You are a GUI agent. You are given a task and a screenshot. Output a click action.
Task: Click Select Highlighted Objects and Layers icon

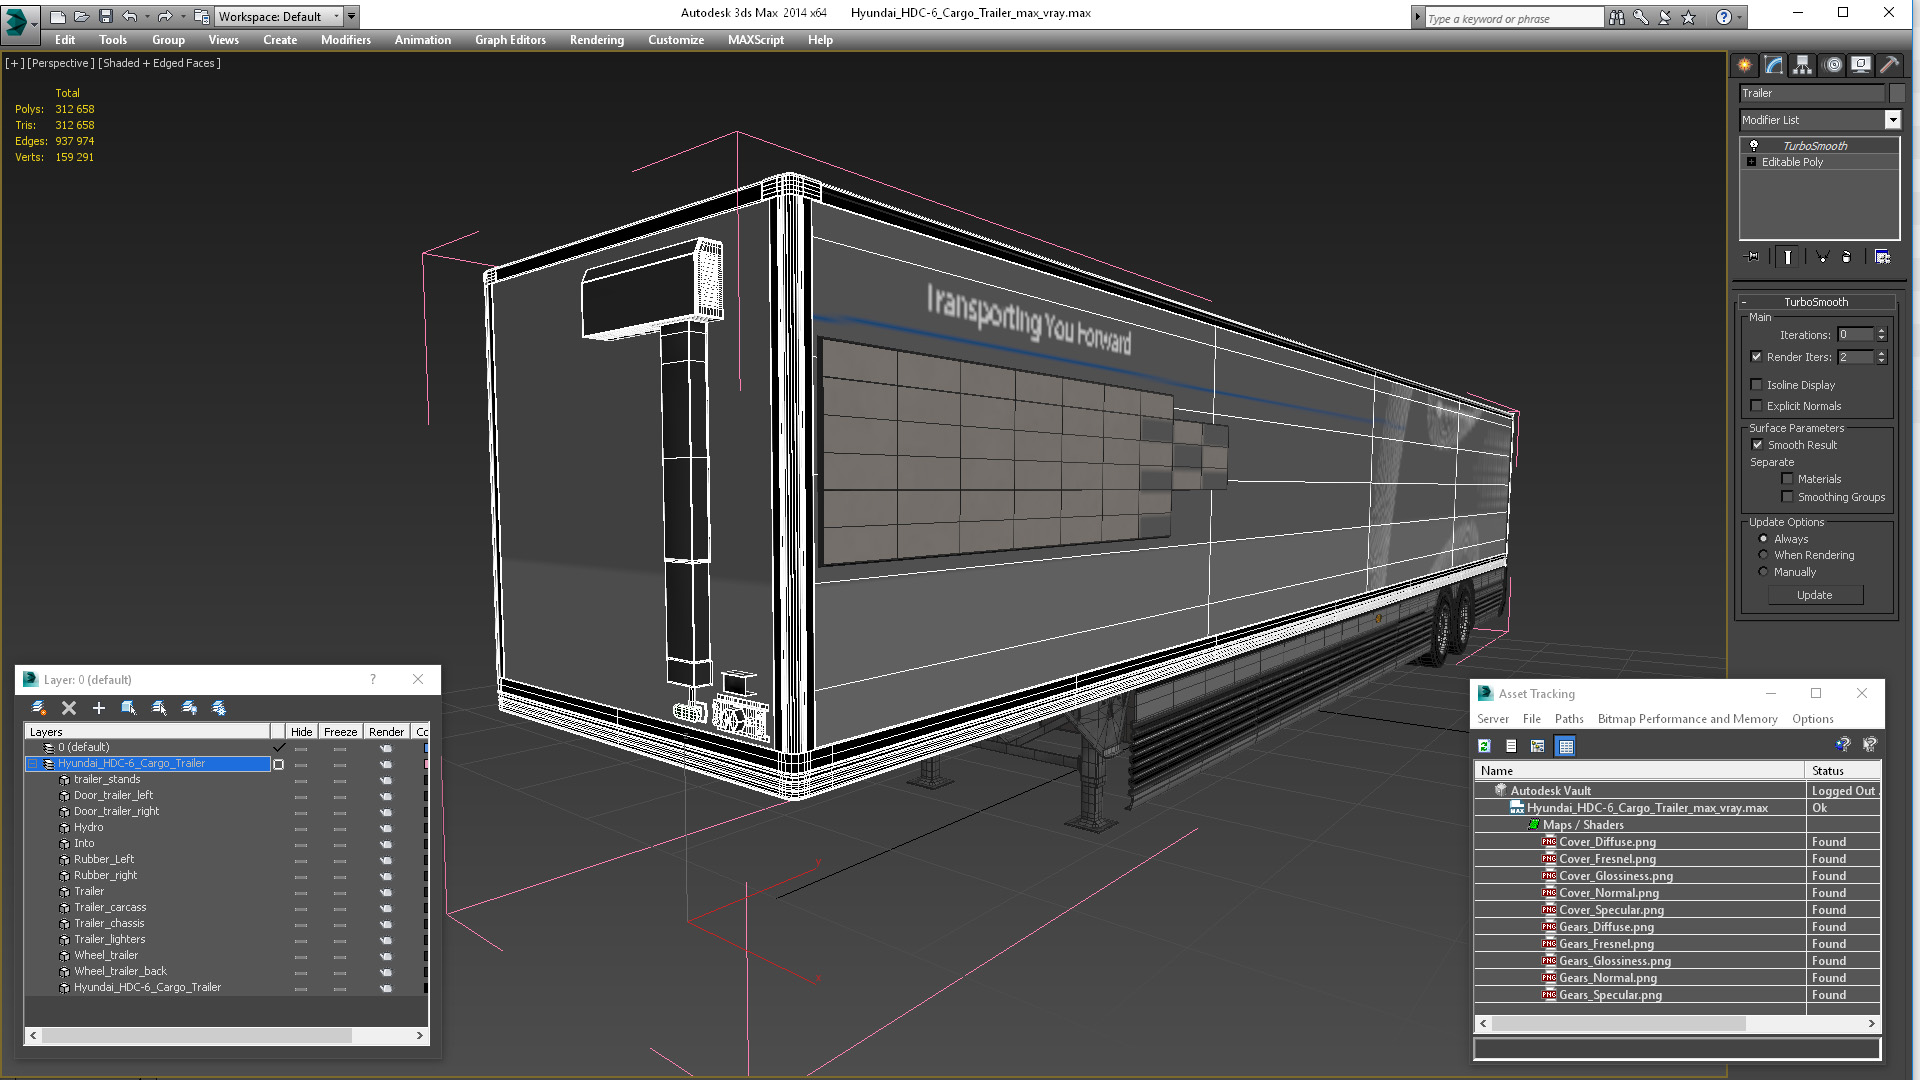click(129, 708)
